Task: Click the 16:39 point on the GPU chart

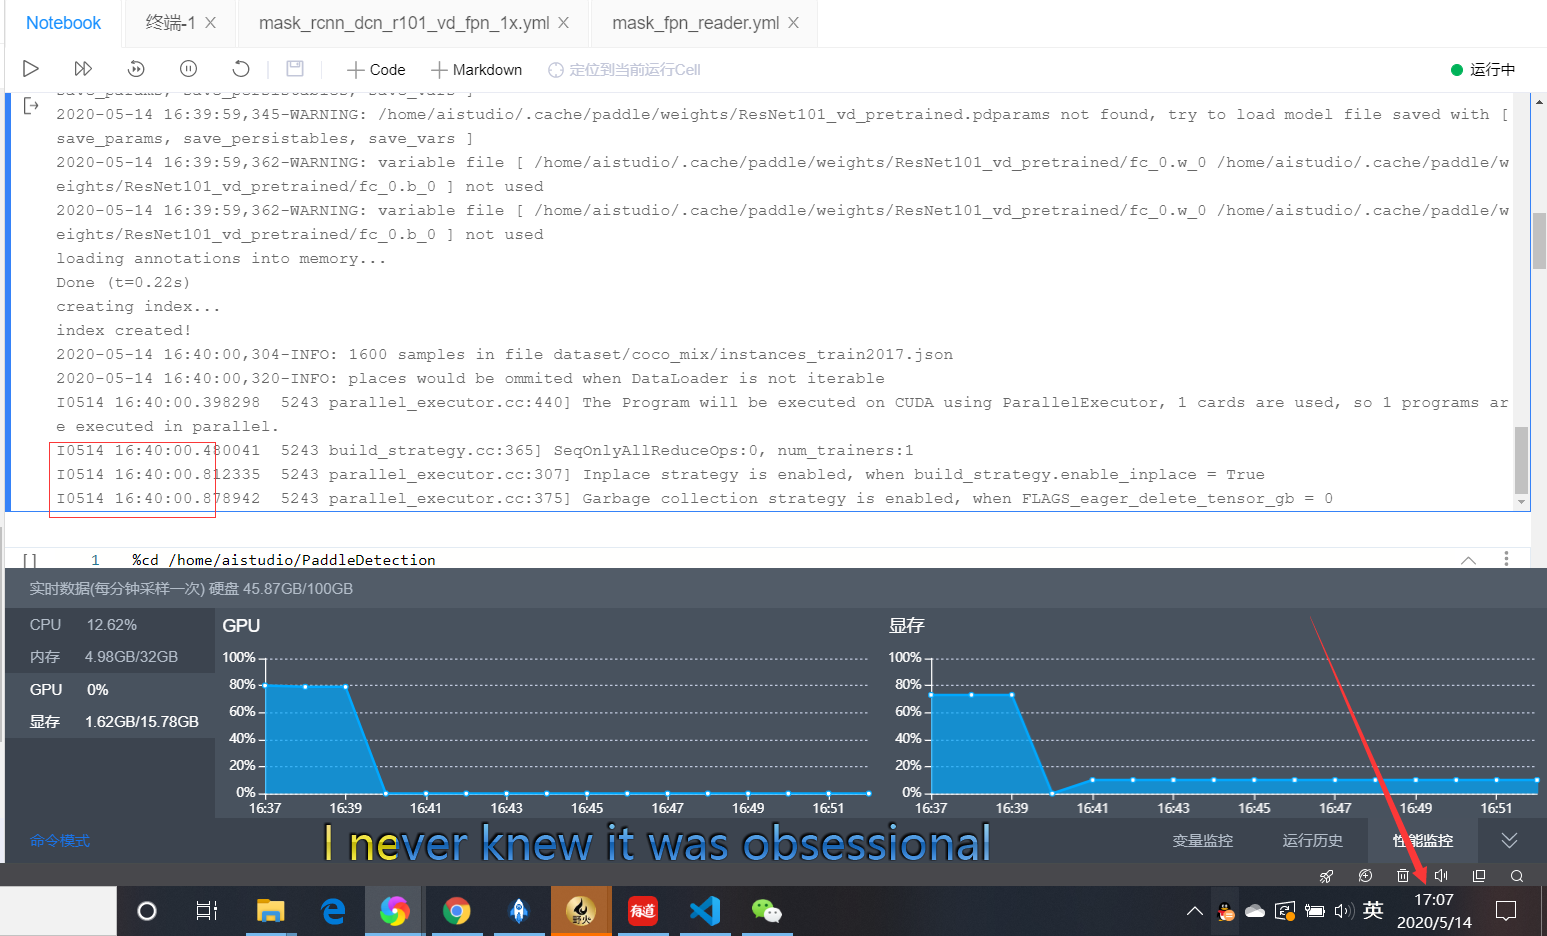Action: pyautogui.click(x=346, y=686)
